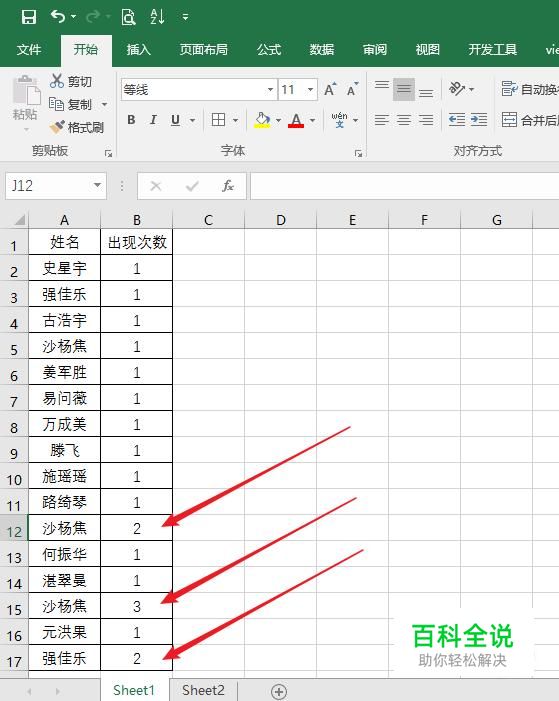Click the Borders icon
Image resolution: width=559 pixels, height=701 pixels.
click(x=218, y=120)
